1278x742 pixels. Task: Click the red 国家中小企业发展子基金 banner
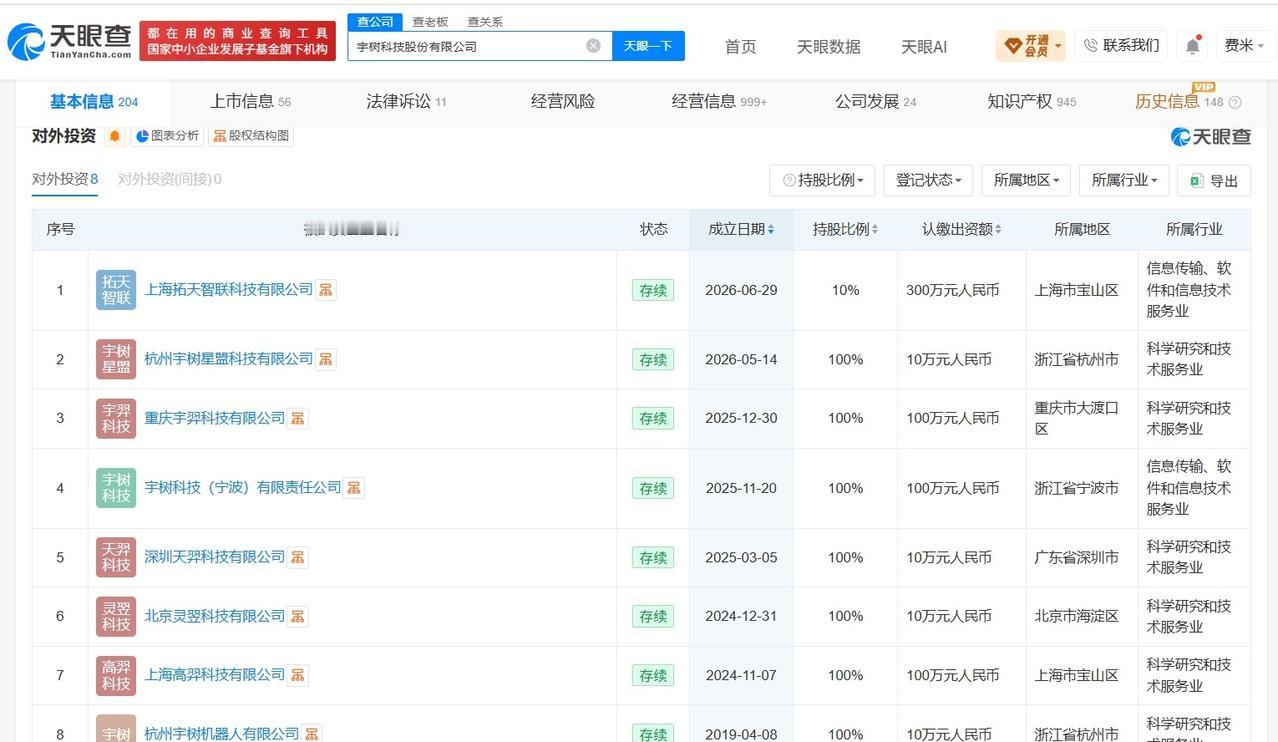click(x=237, y=41)
